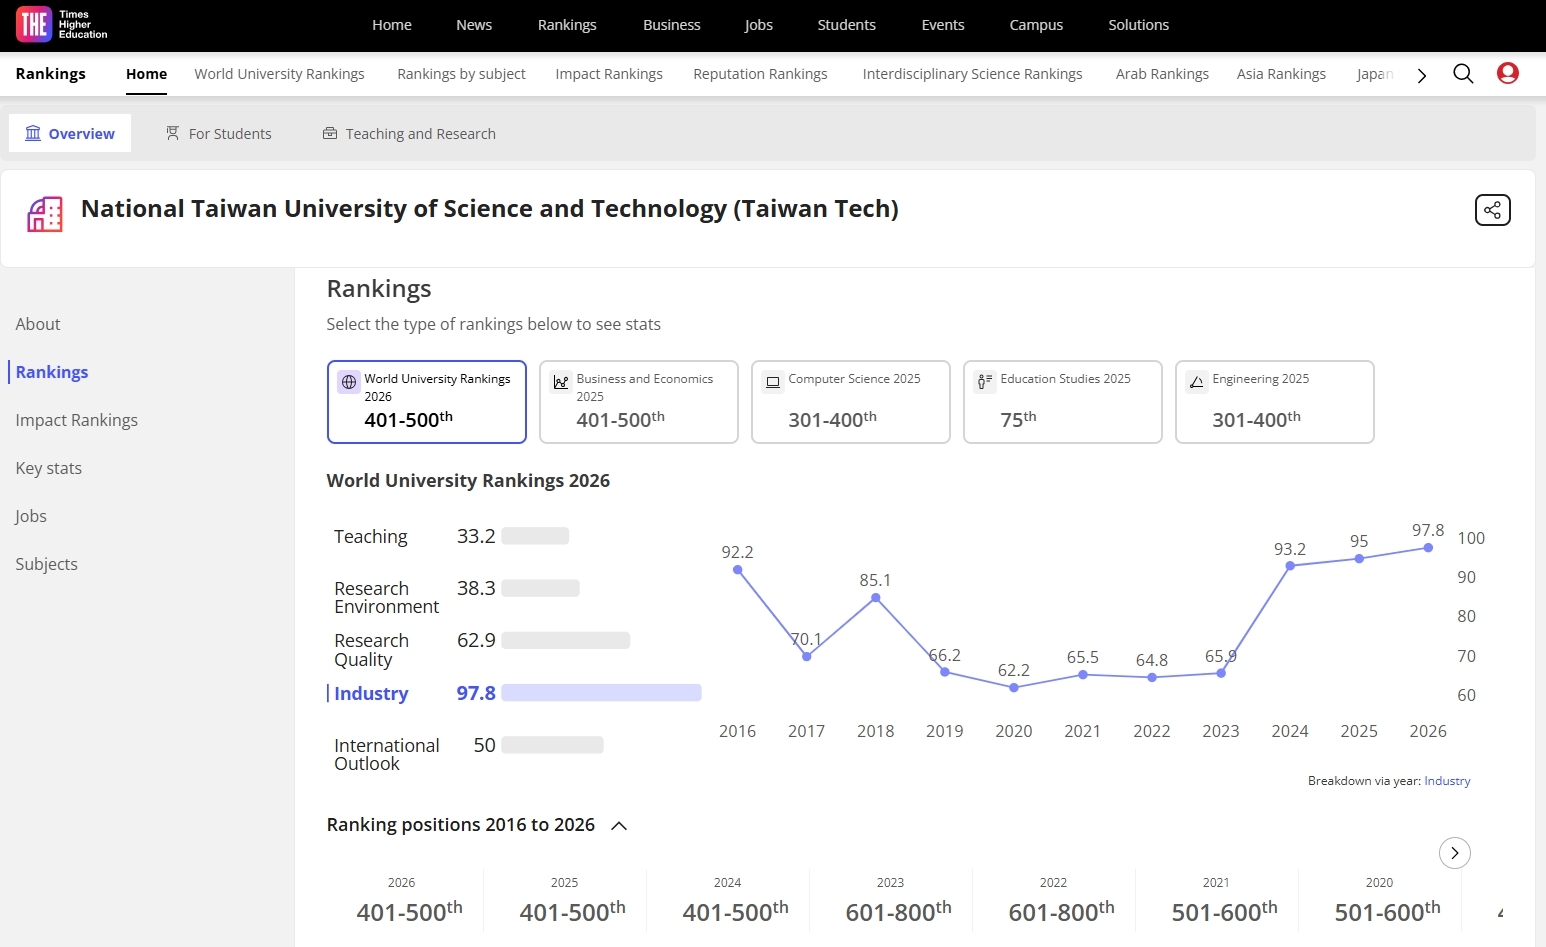Click the pink building icon beside the university name
Viewport: 1546px width, 947px height.
tap(44, 213)
